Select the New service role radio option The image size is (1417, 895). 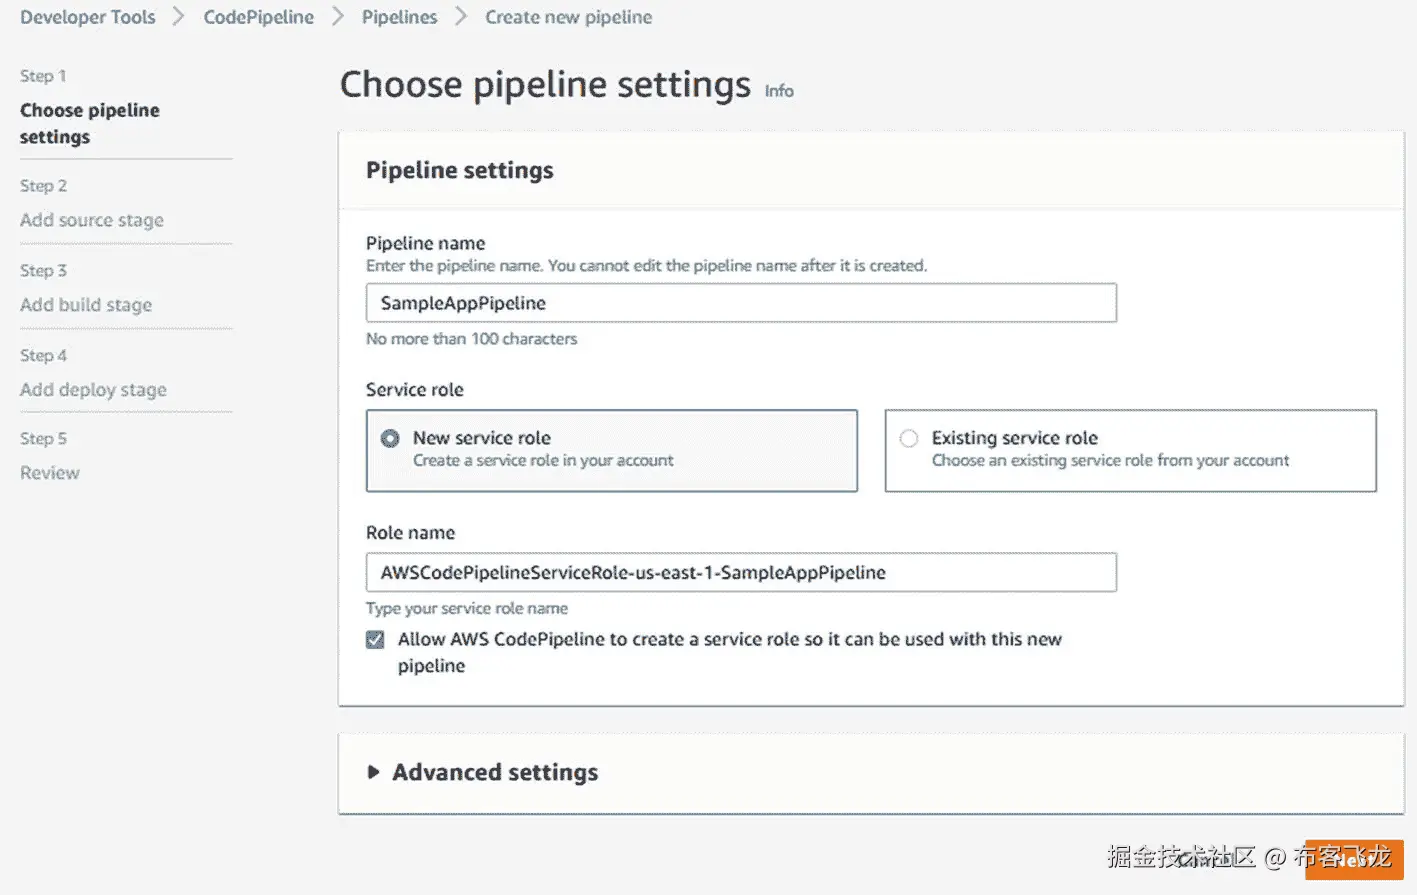point(390,438)
